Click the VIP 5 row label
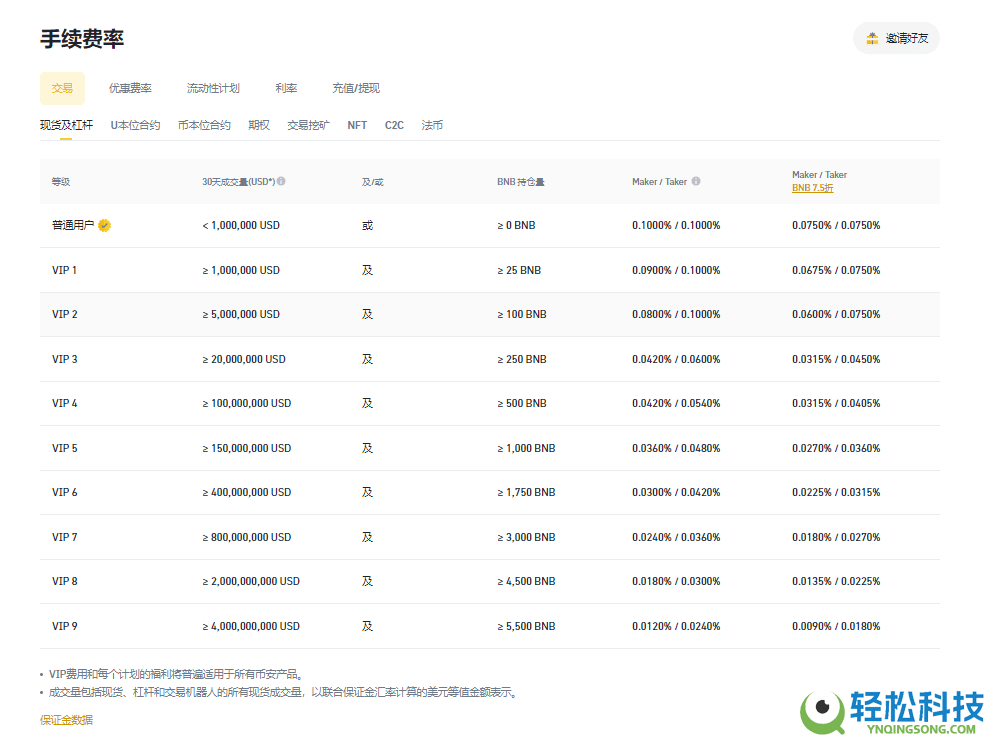The width and height of the screenshot is (984, 735). pos(65,448)
